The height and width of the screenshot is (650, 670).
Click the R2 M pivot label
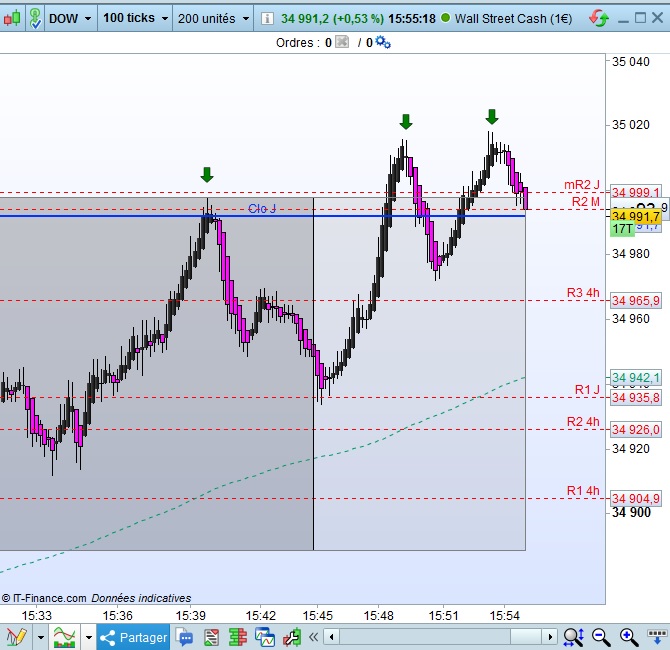click(x=586, y=201)
